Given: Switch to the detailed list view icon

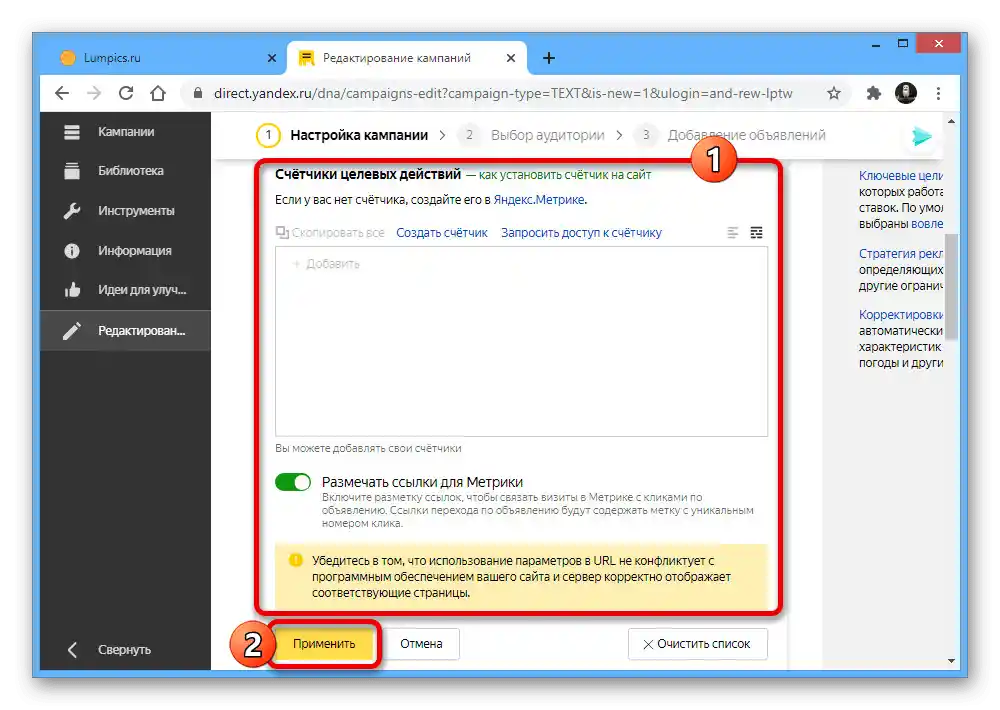Looking at the screenshot, I should 756,233.
